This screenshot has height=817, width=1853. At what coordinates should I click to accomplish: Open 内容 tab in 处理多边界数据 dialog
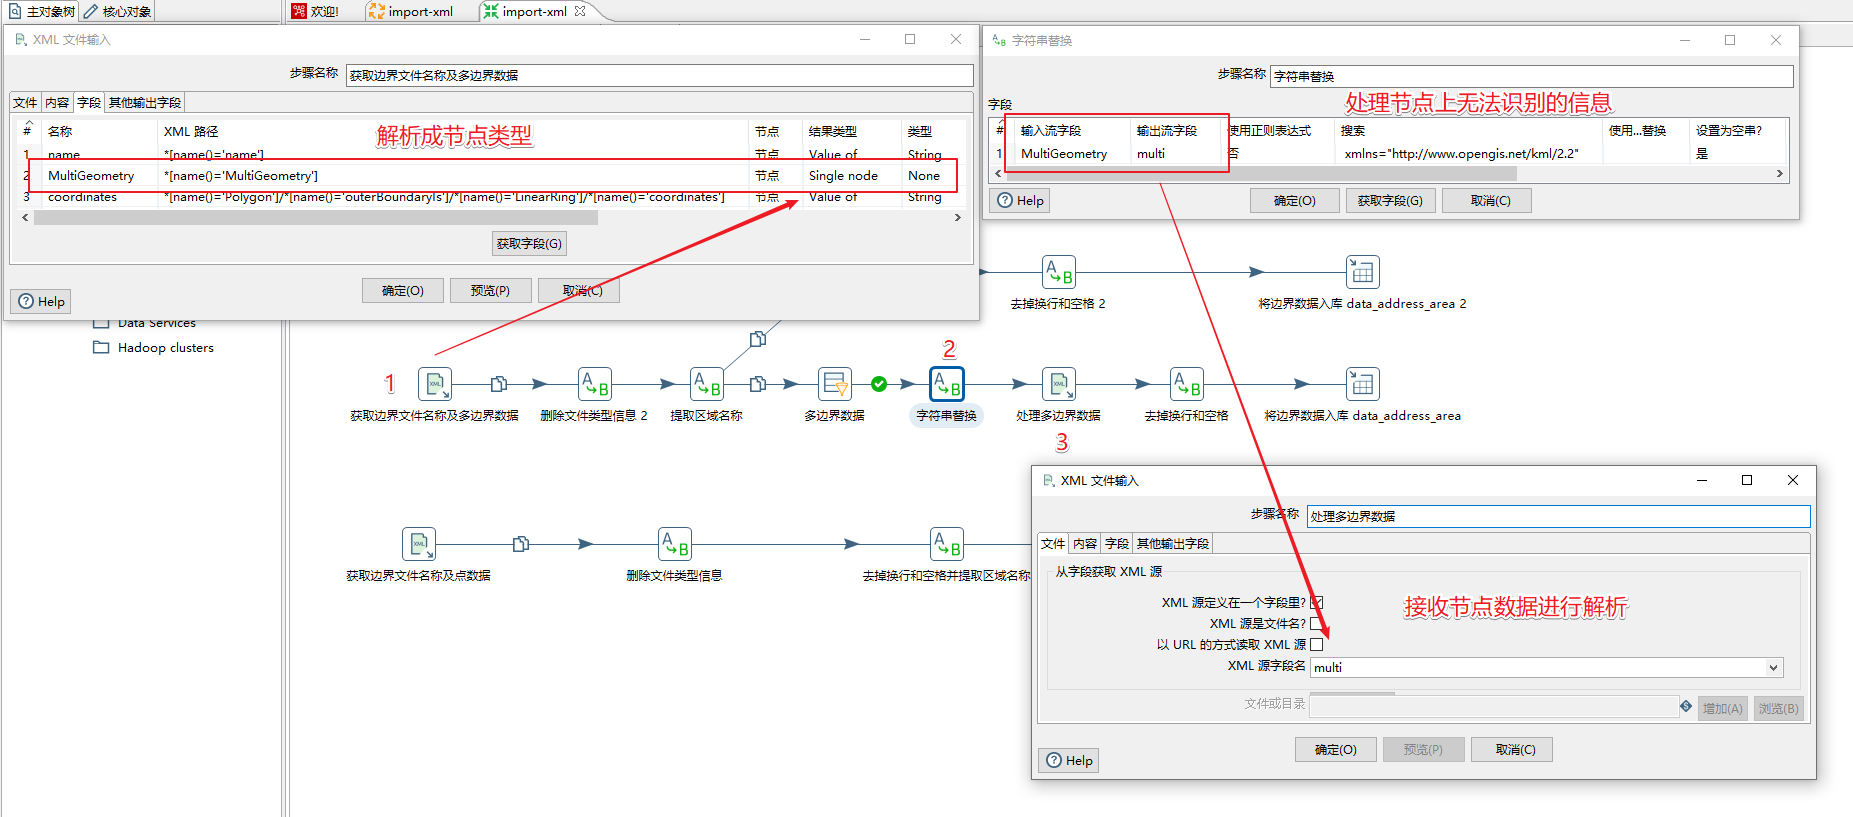[x=1085, y=543]
